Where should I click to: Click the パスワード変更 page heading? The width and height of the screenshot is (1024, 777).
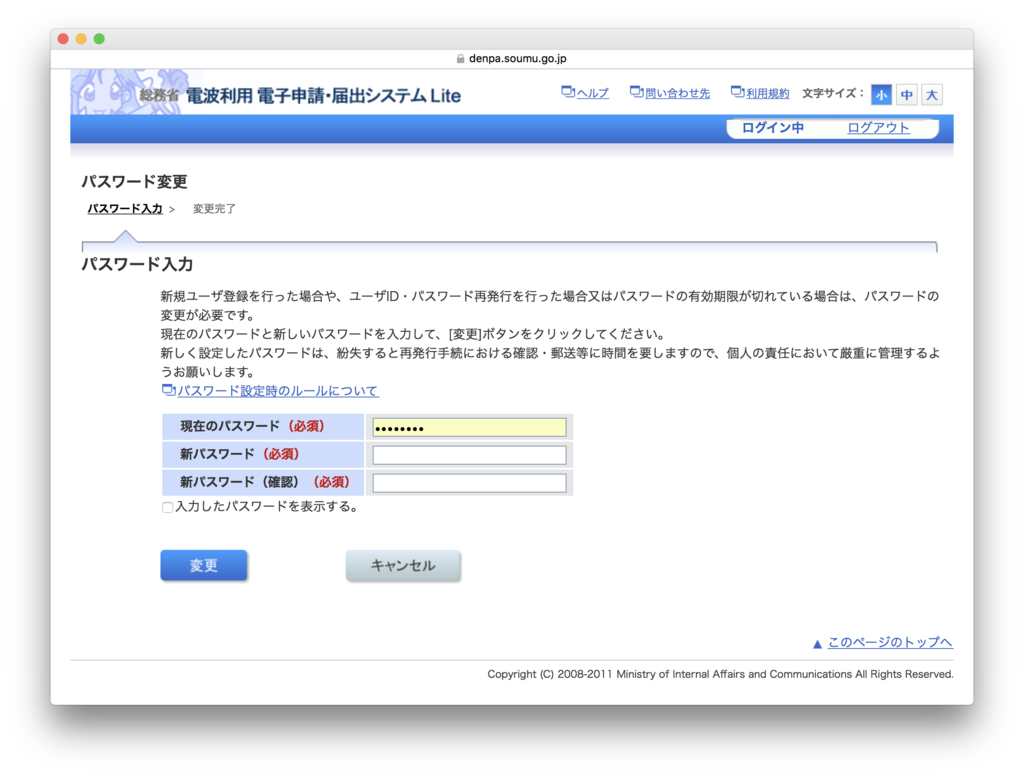[x=135, y=182]
